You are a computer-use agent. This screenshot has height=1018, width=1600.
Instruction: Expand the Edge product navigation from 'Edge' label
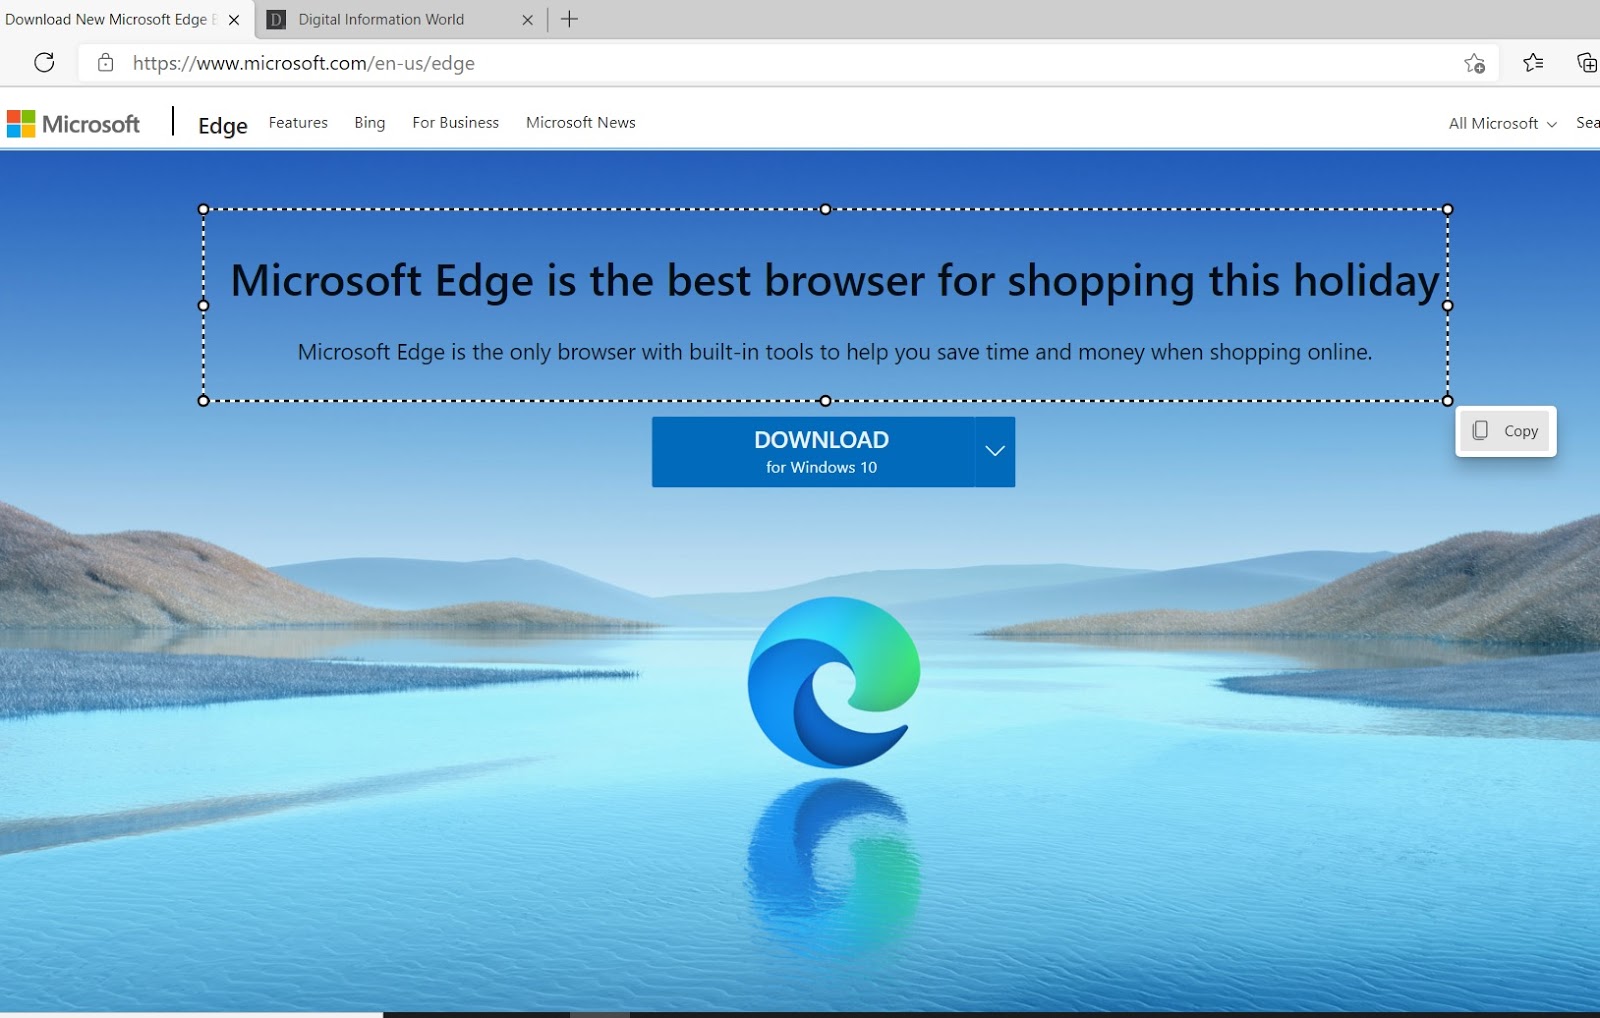pyautogui.click(x=221, y=125)
